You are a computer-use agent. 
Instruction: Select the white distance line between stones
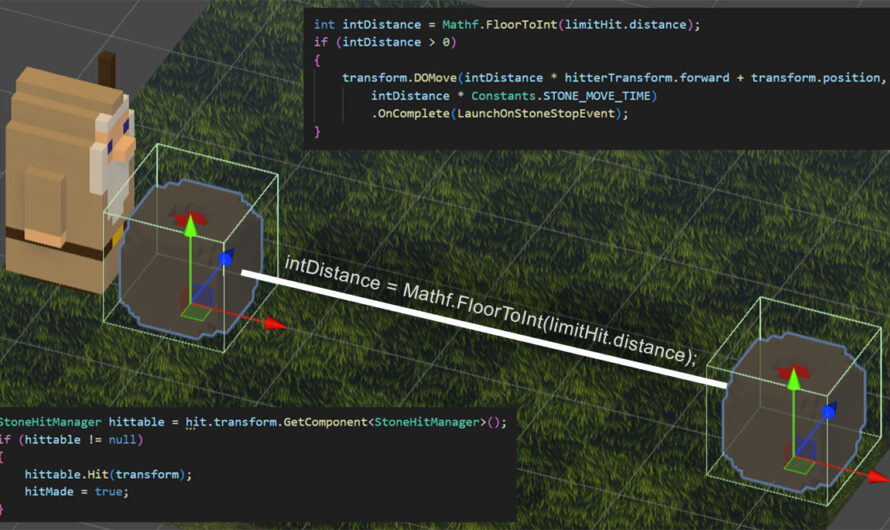(x=484, y=330)
